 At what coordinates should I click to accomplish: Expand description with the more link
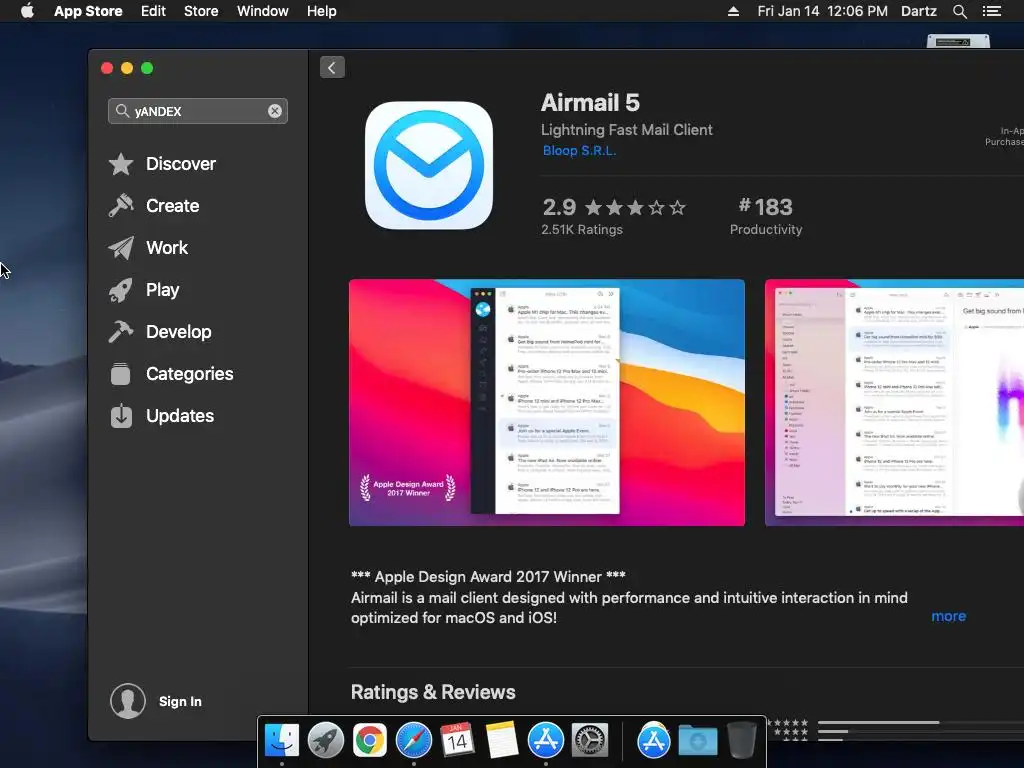(948, 616)
